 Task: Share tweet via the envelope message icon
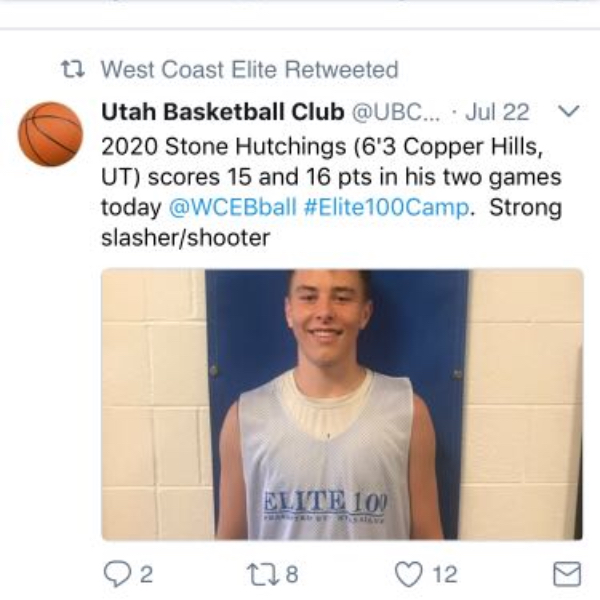tap(567, 574)
